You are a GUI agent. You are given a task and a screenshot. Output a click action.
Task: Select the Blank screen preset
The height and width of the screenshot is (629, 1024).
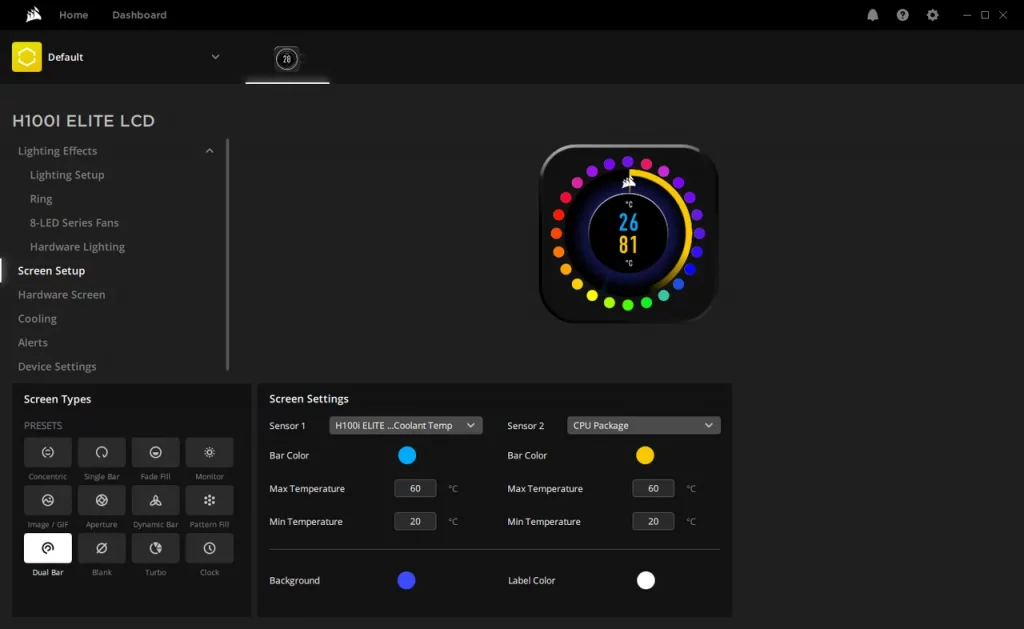tap(101, 548)
